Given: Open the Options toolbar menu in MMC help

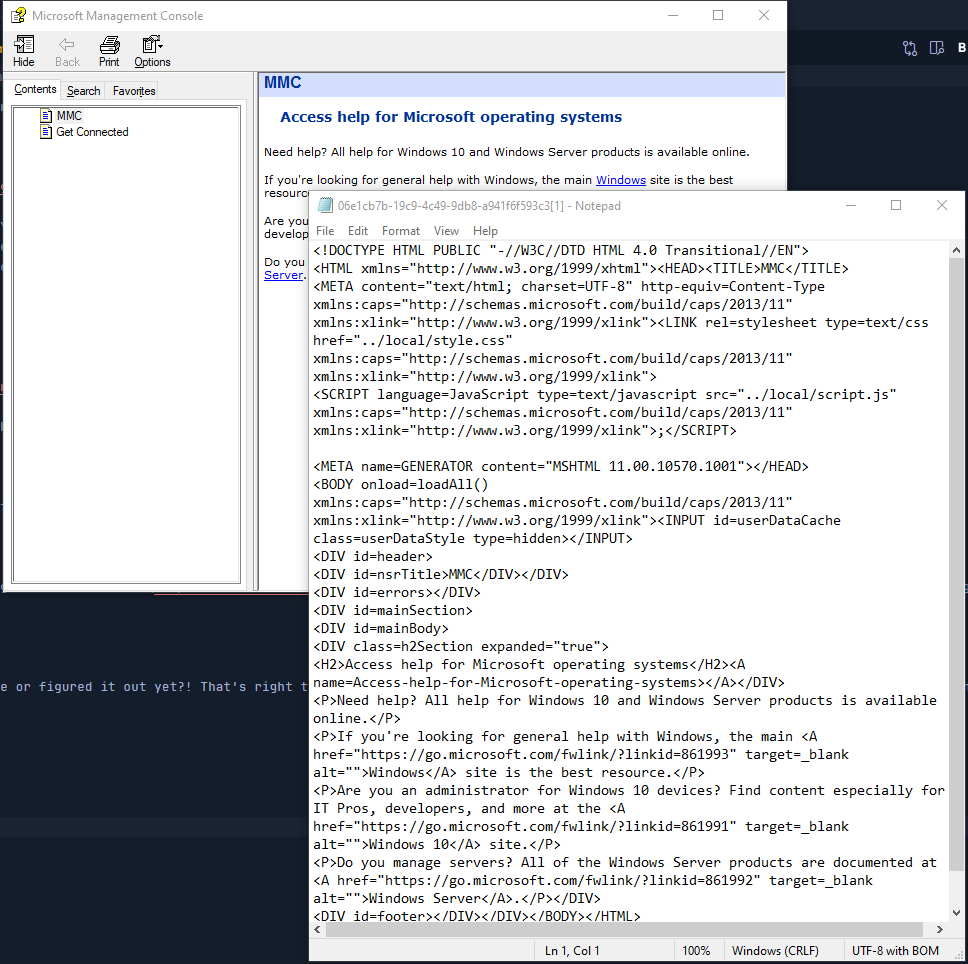Looking at the screenshot, I should click(152, 51).
